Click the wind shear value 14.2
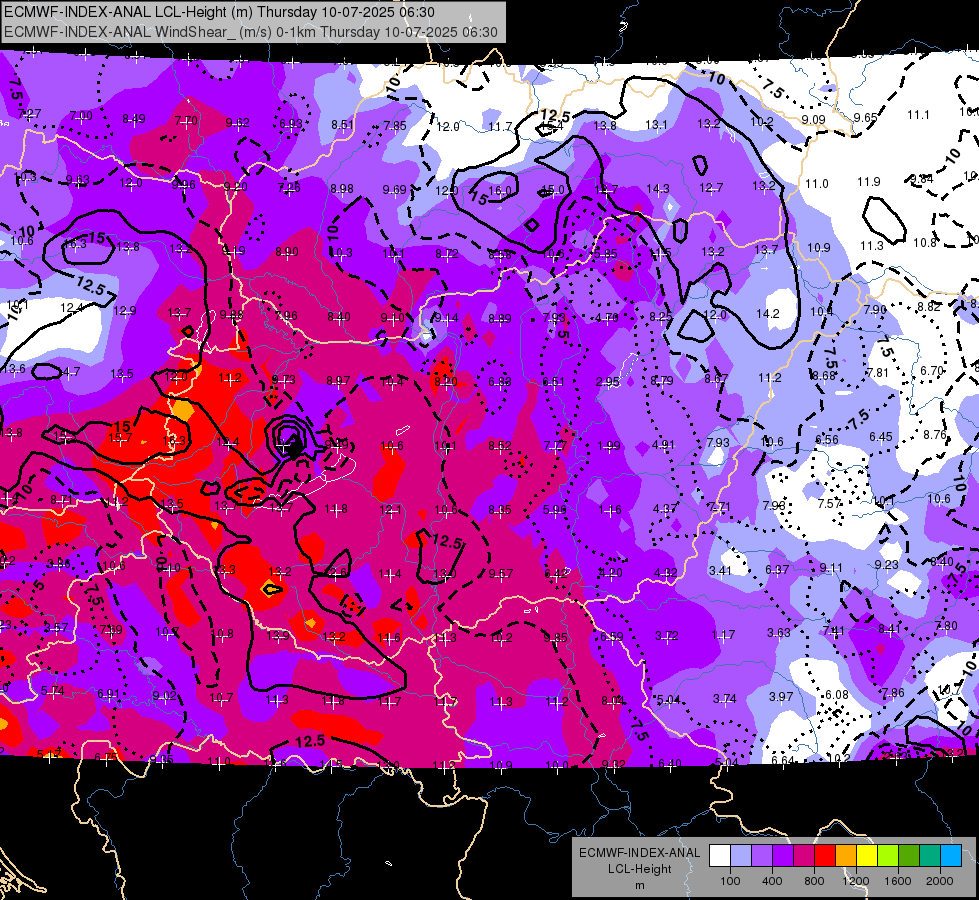This screenshot has width=979, height=900. [767, 314]
